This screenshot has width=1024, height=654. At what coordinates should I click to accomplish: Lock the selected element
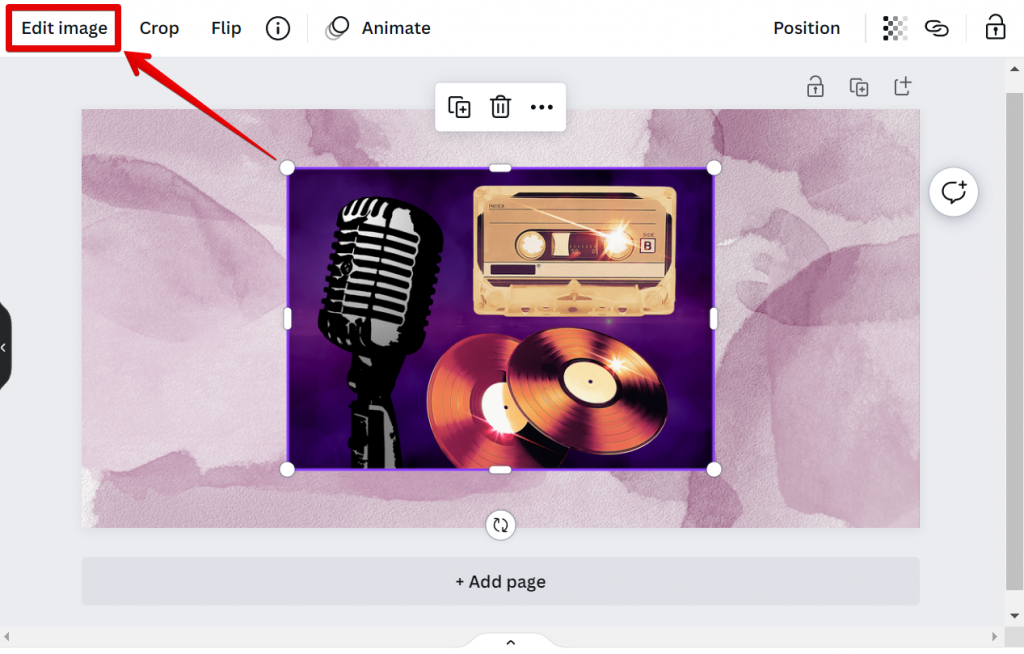994,28
